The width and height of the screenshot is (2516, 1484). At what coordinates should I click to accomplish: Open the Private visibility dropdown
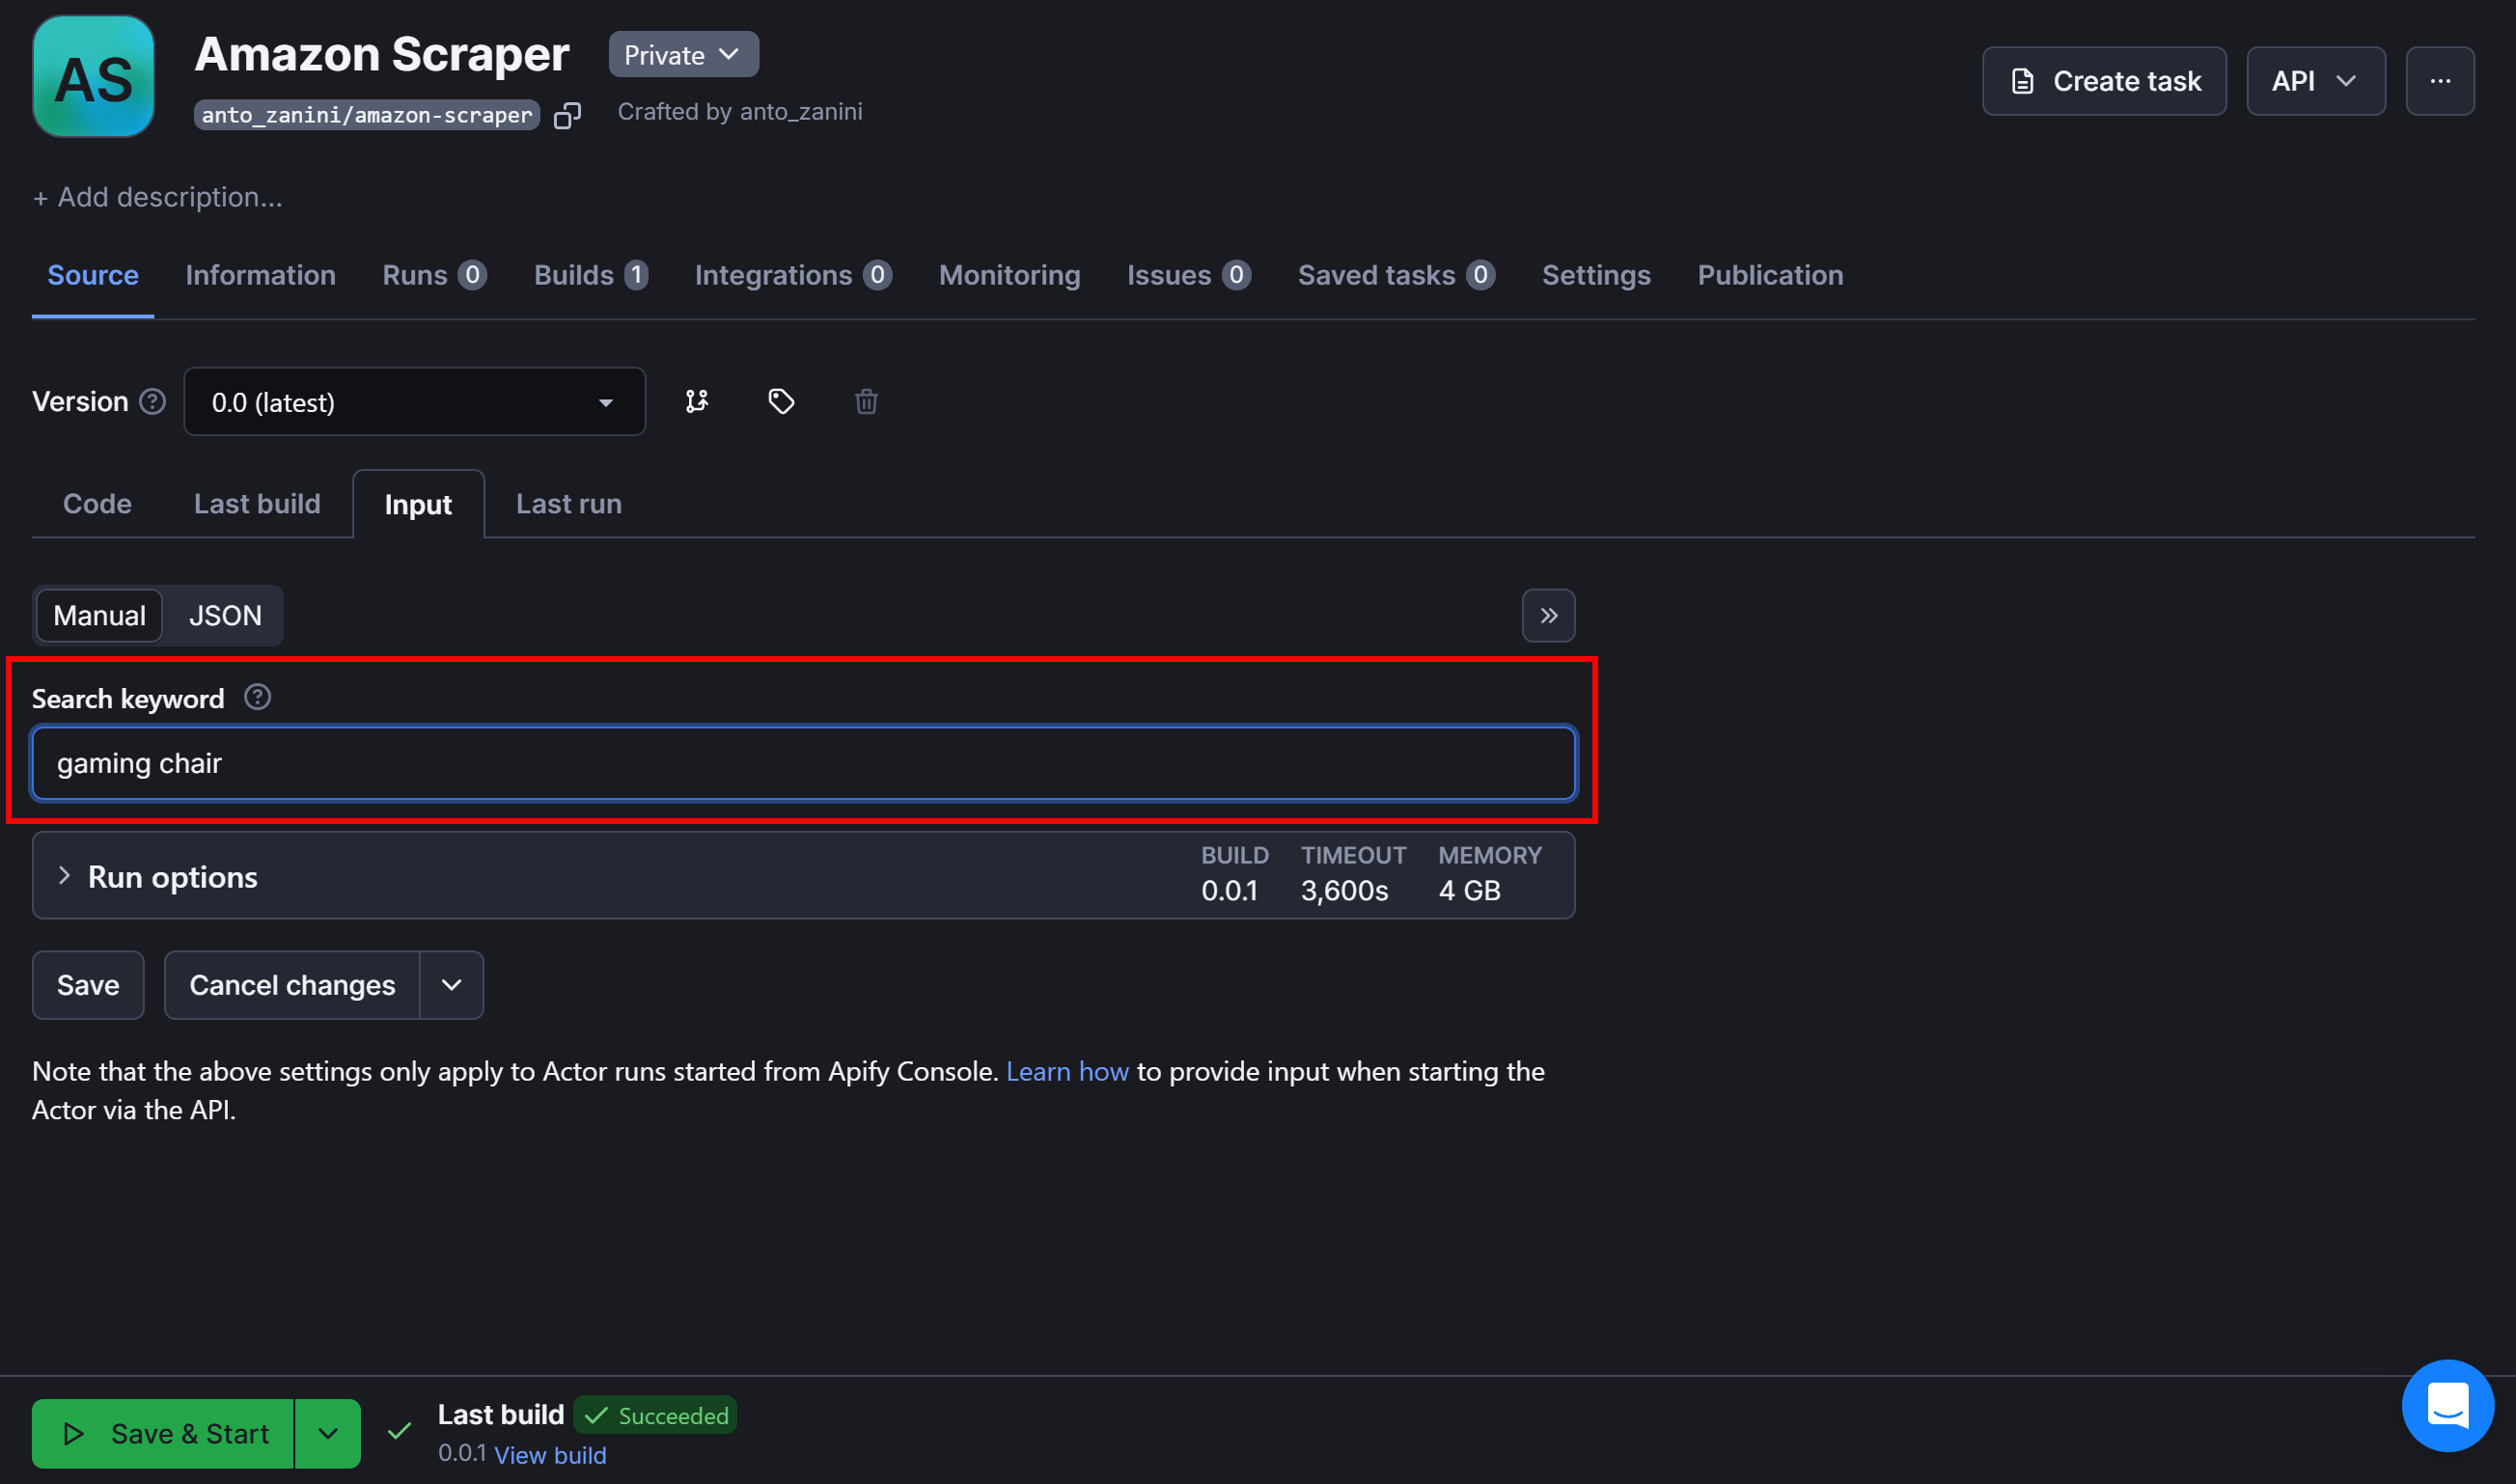683,55
